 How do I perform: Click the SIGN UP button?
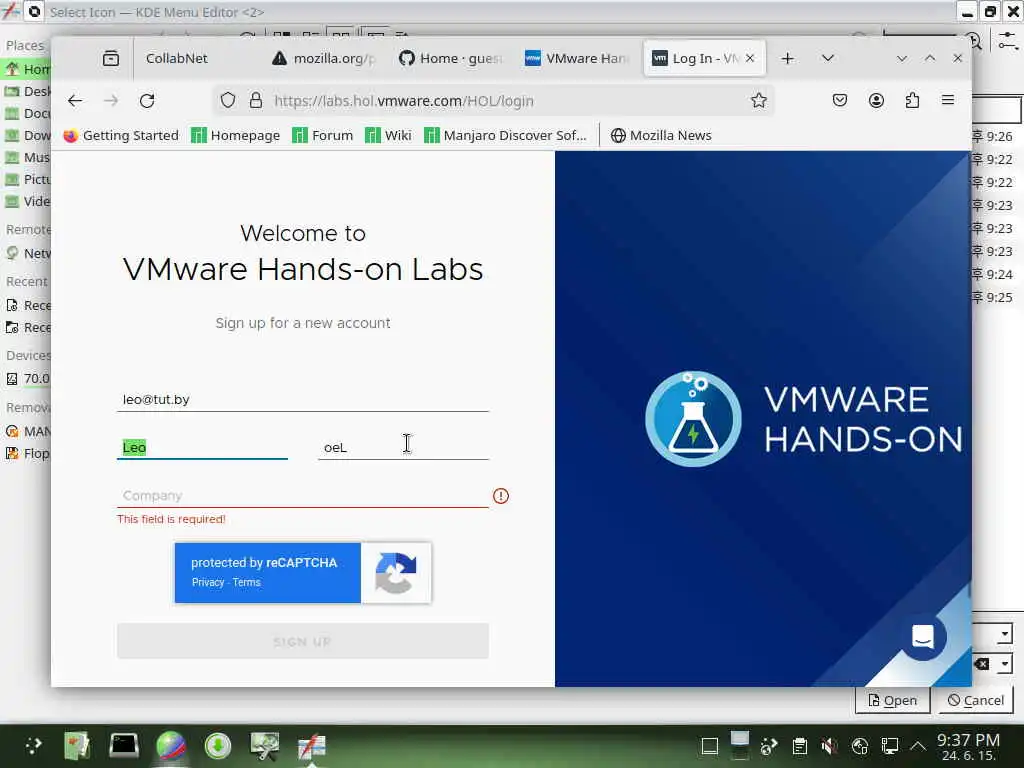[302, 641]
